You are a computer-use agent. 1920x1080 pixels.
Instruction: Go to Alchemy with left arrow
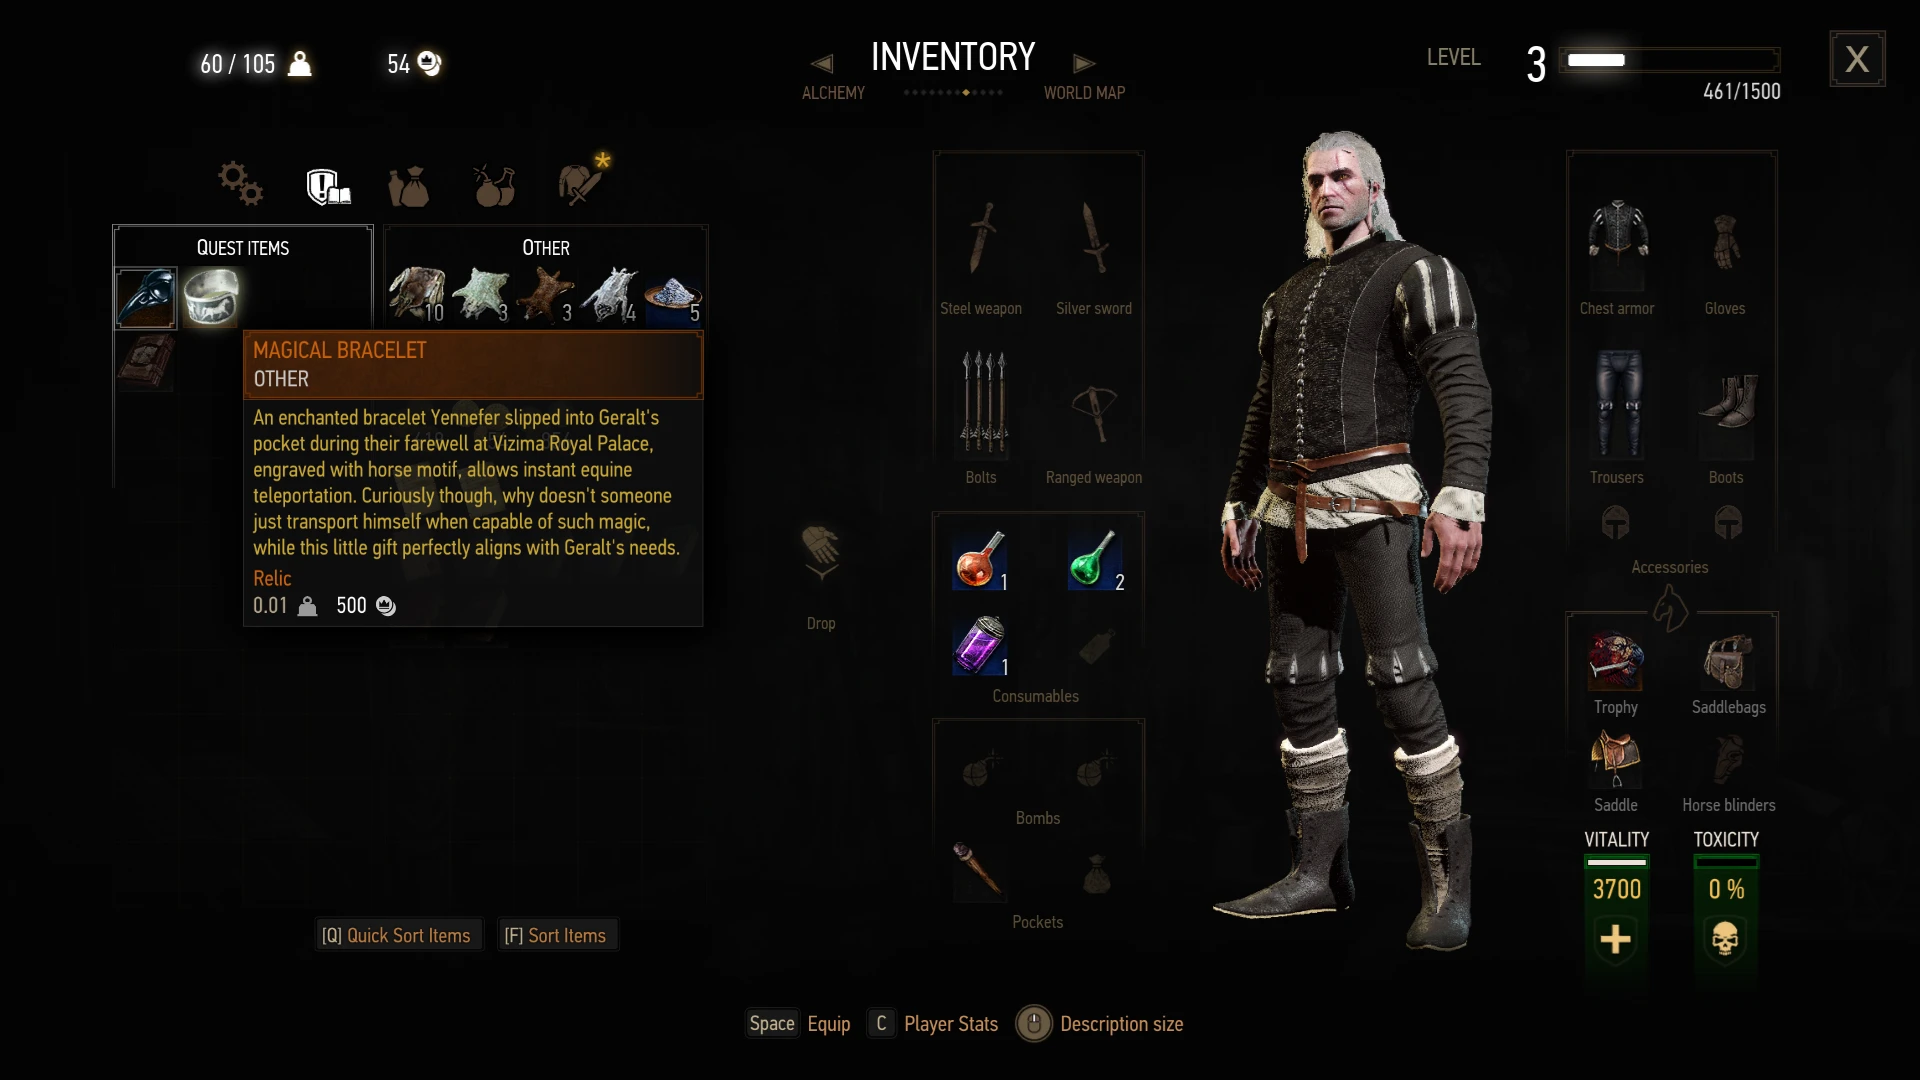coord(822,64)
